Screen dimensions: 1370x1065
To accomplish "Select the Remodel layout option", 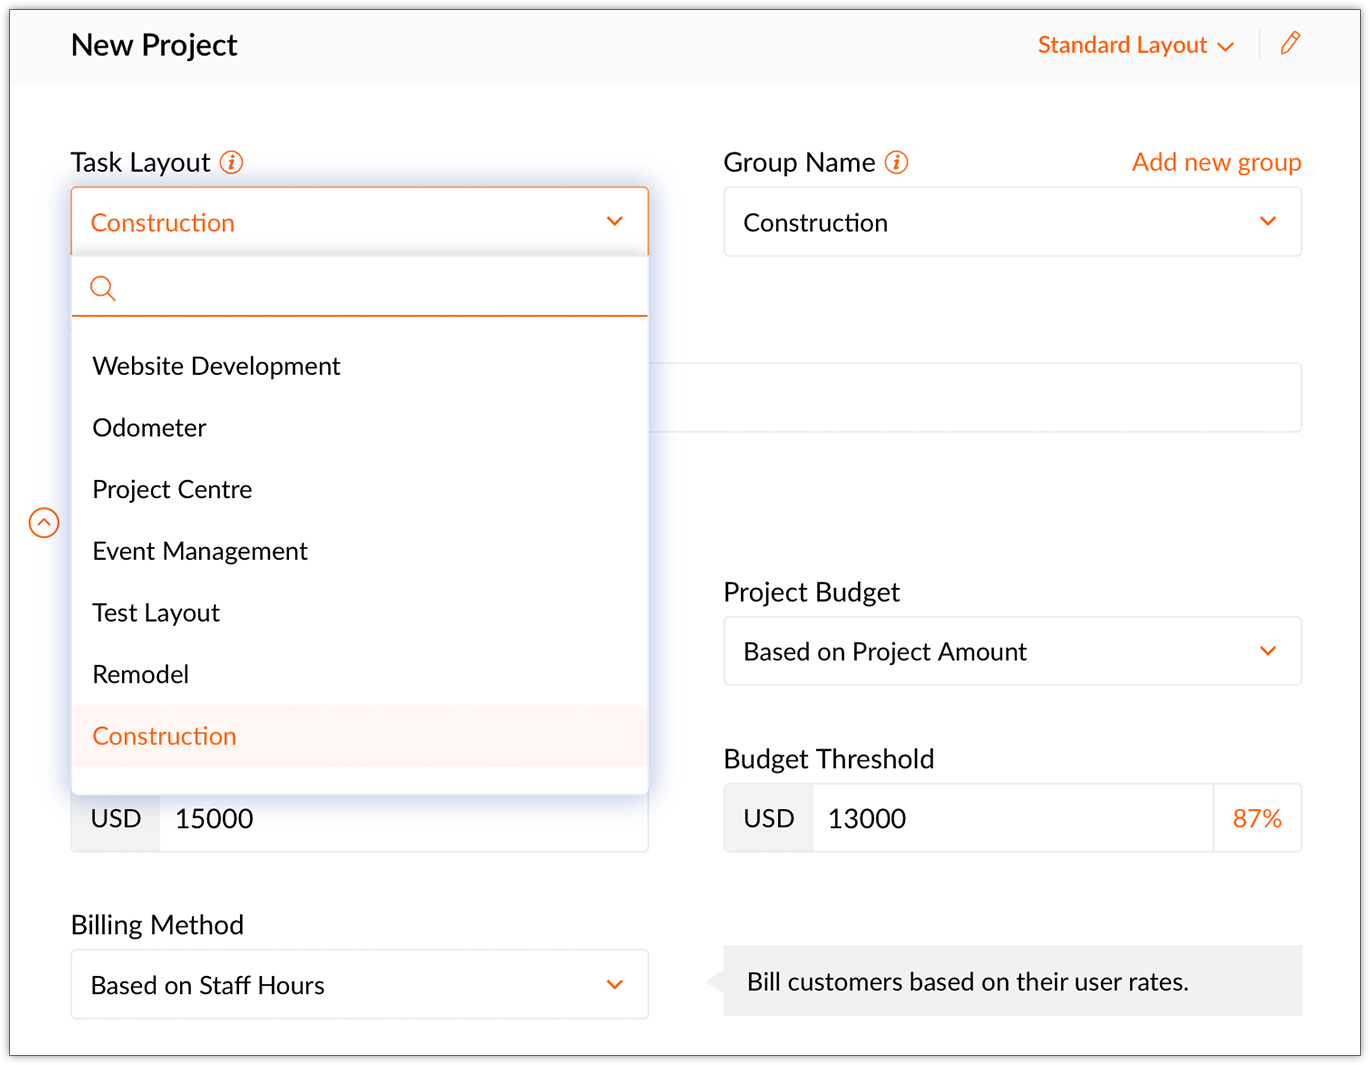I will 360,675.
